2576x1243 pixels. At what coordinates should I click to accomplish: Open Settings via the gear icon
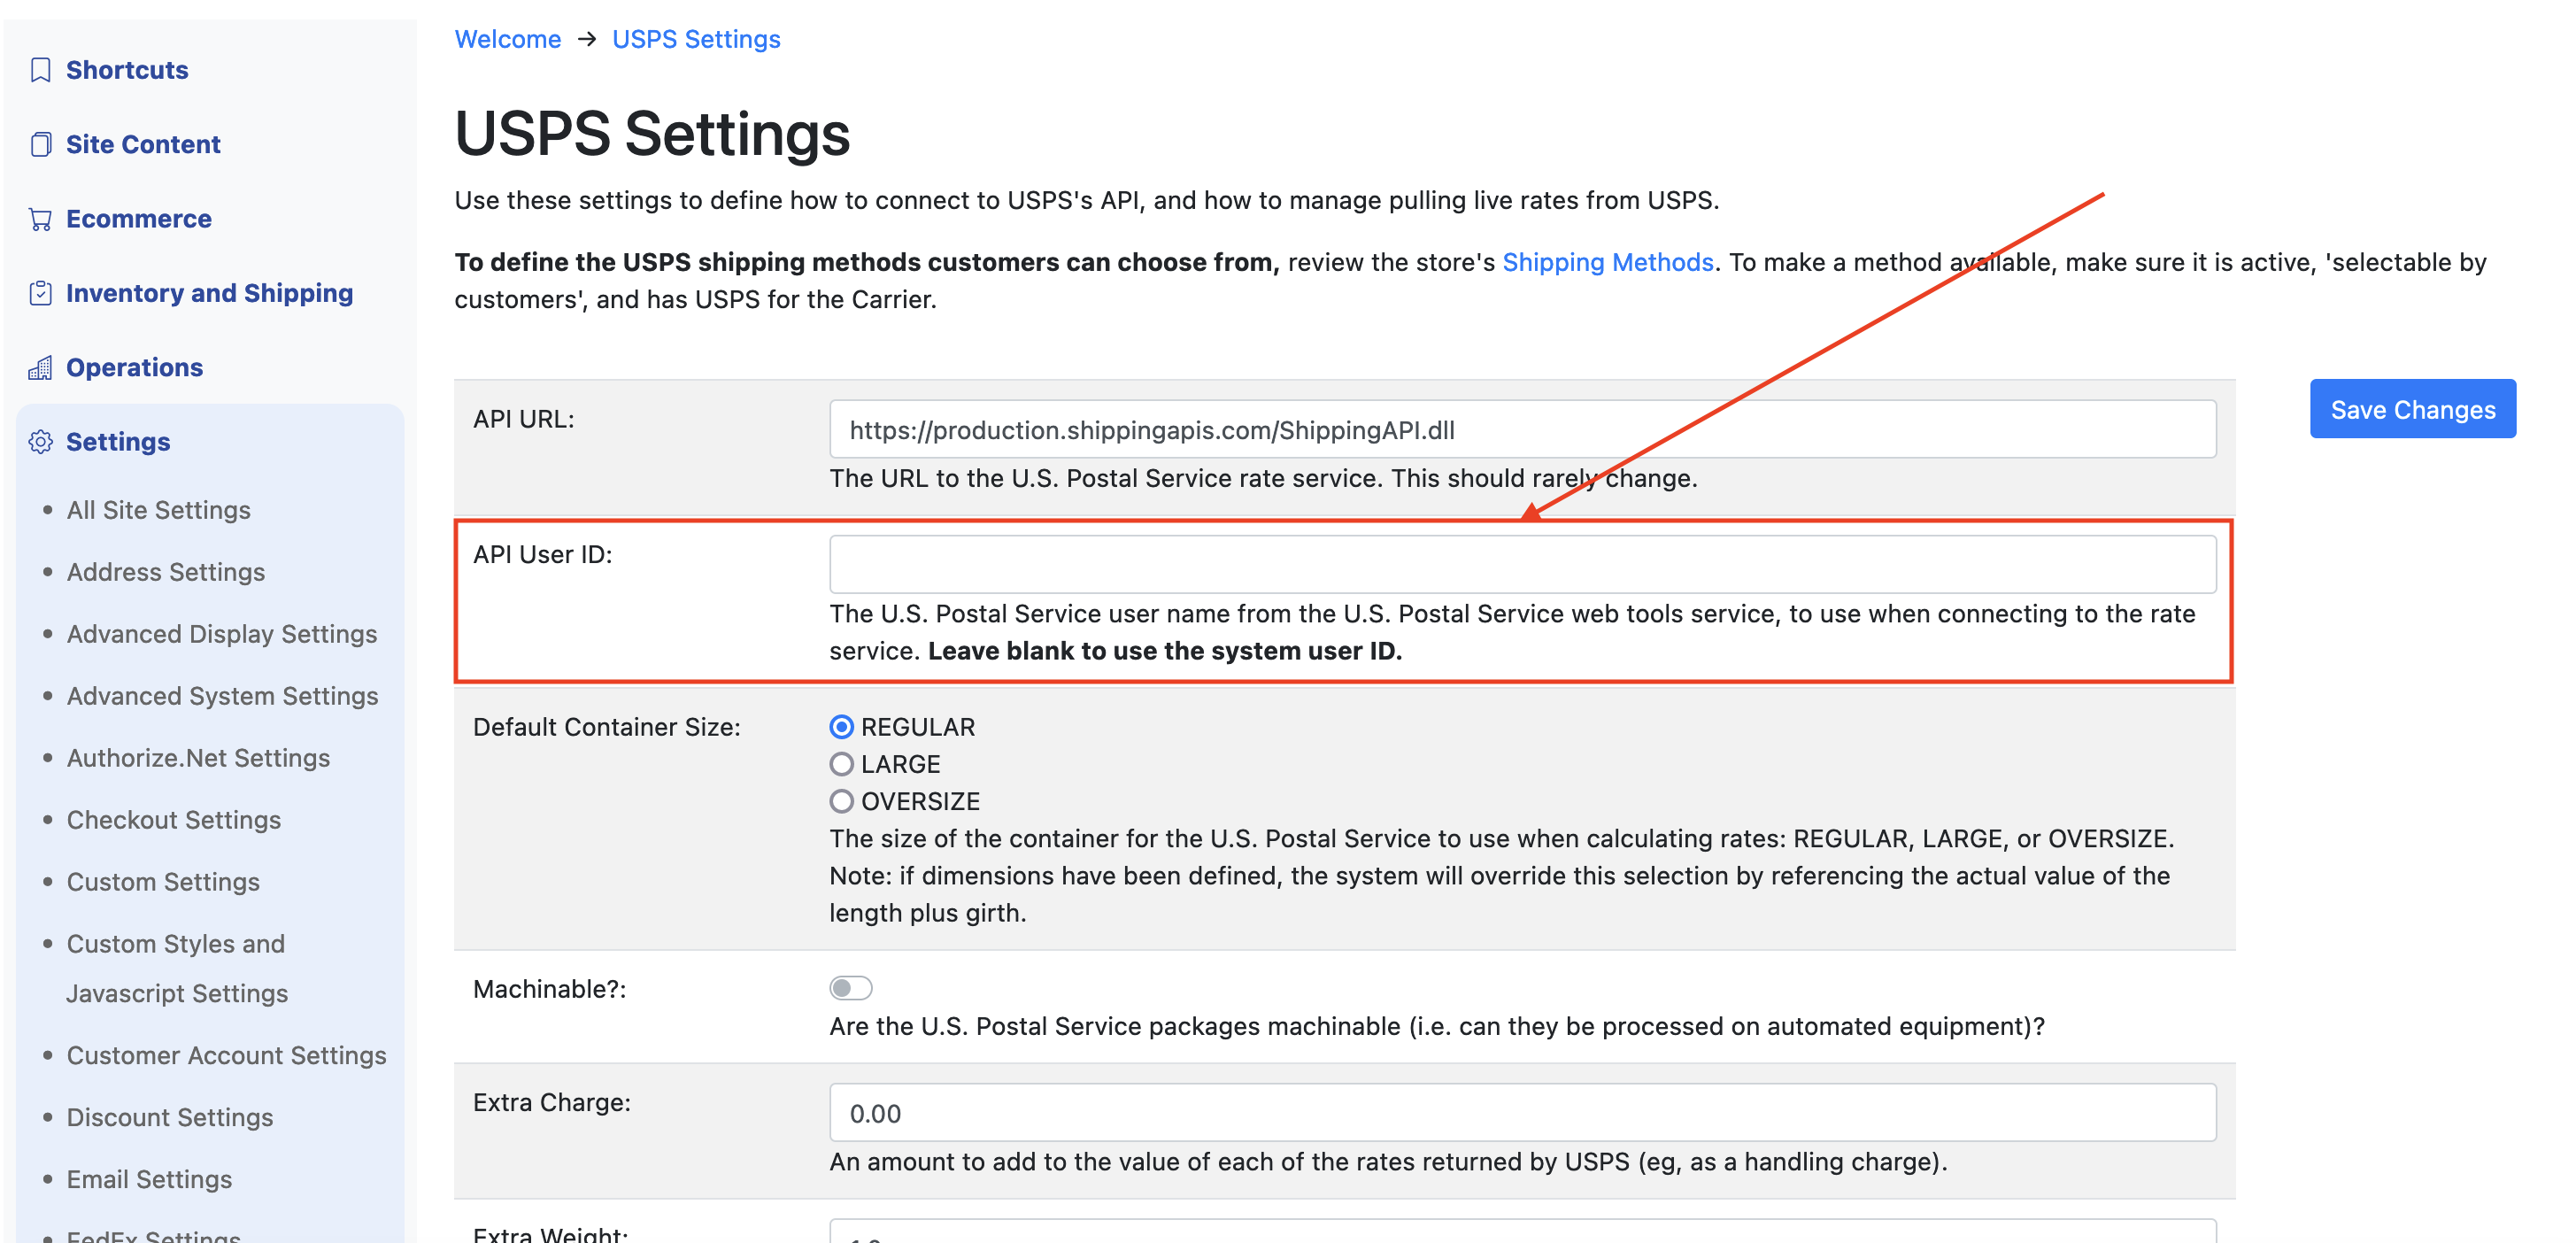click(x=41, y=441)
